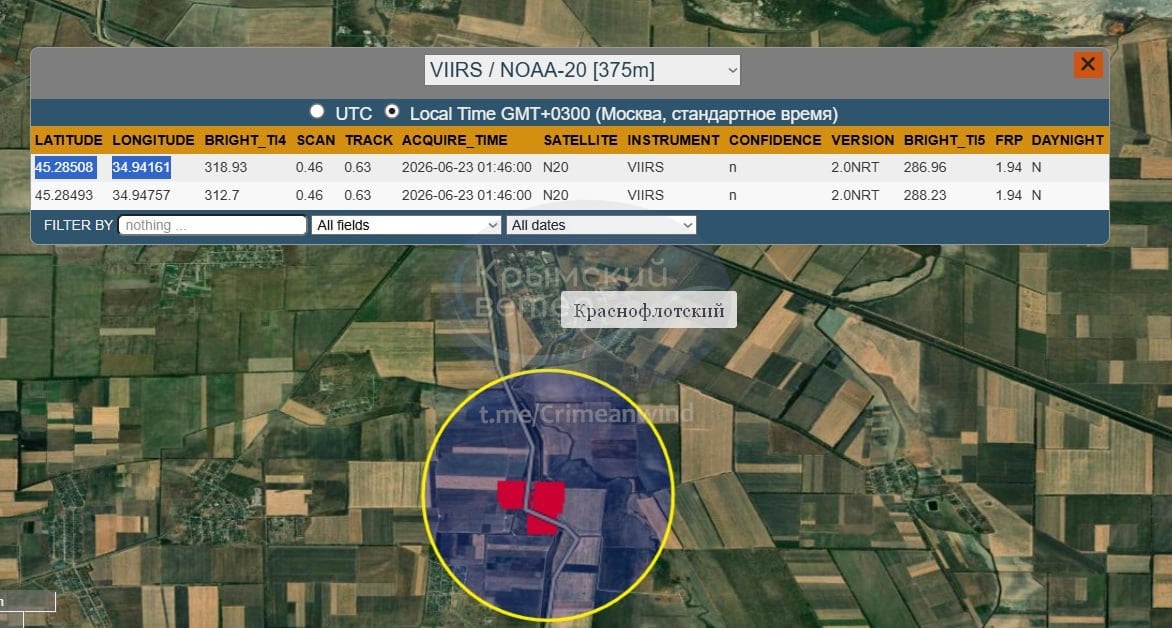Sort by TRACK column header

[x=368, y=140]
